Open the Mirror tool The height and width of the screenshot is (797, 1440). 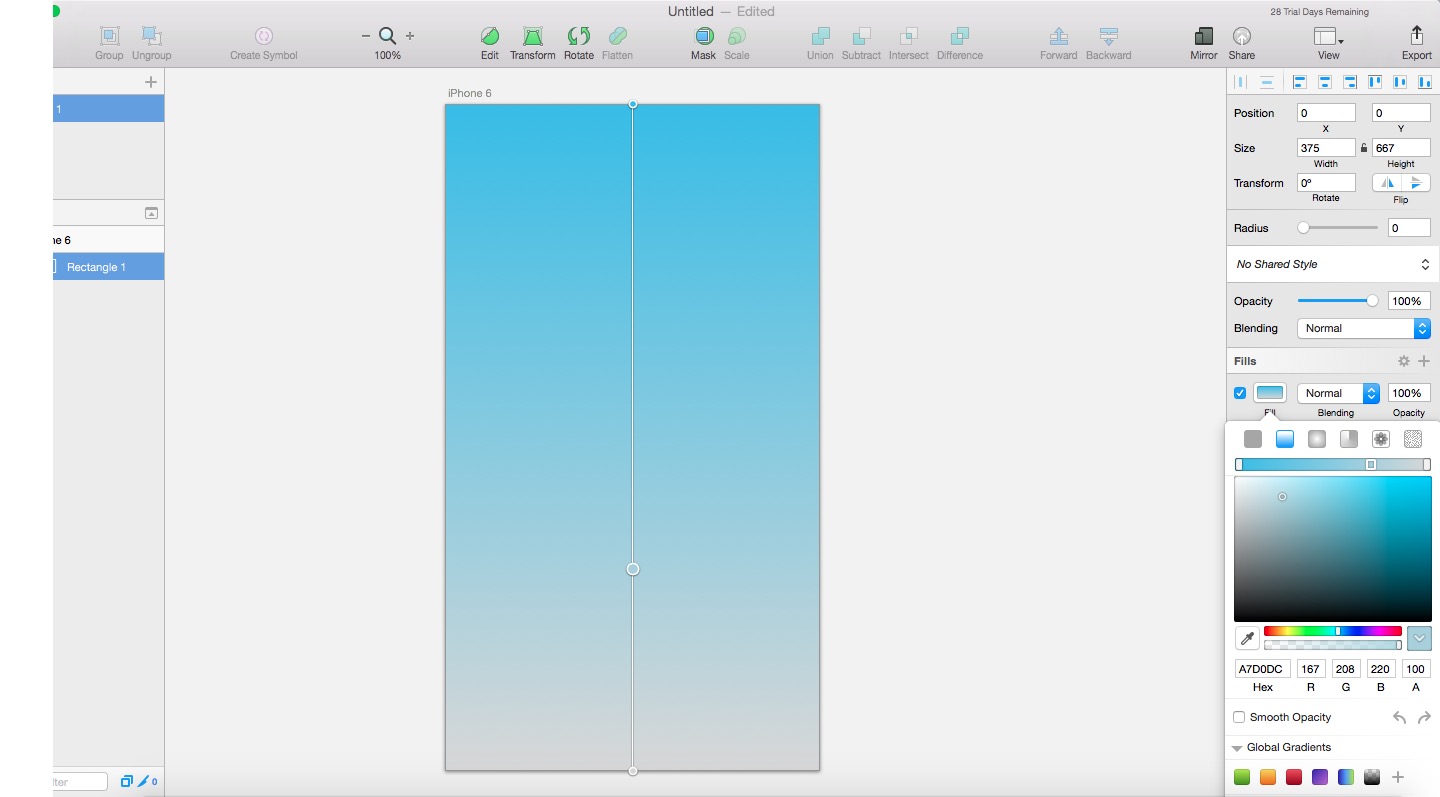[x=1204, y=37]
